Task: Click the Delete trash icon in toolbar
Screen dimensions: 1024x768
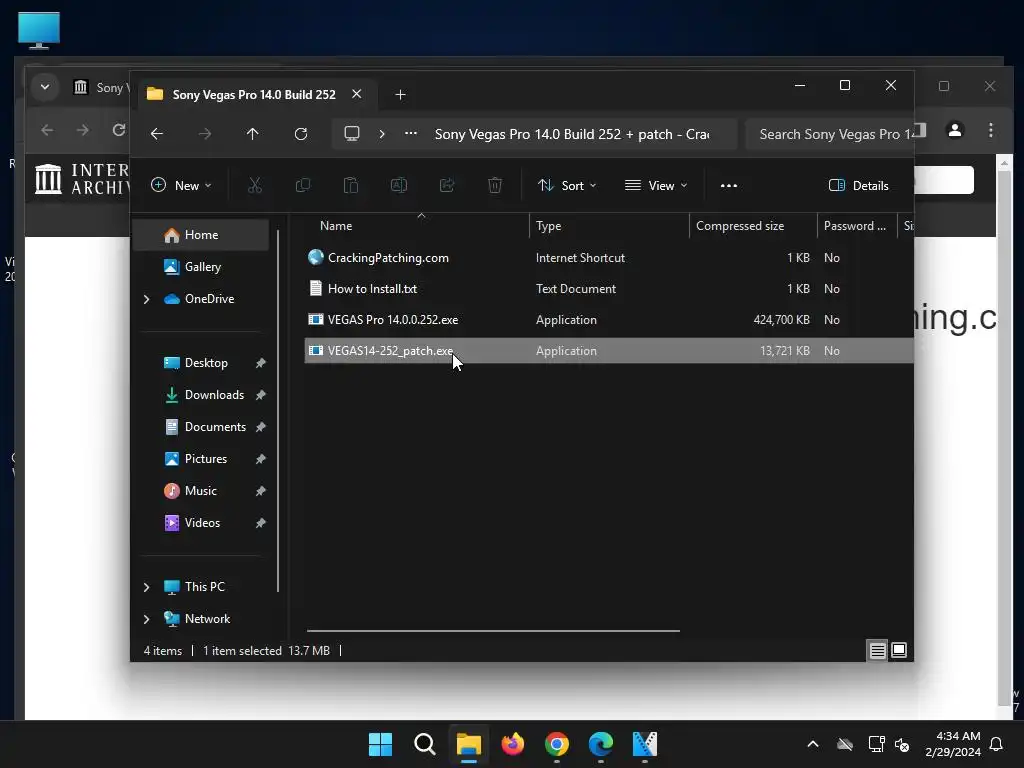Action: [x=495, y=185]
